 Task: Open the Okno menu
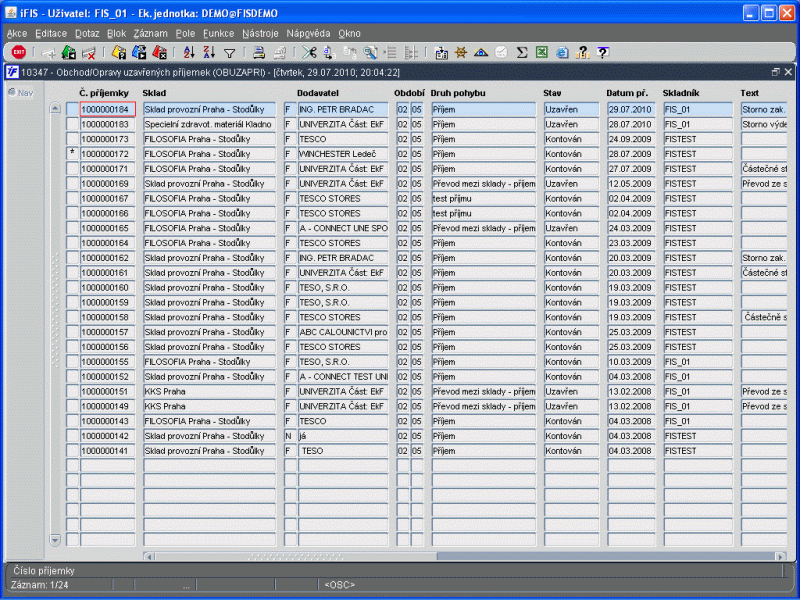[x=349, y=34]
